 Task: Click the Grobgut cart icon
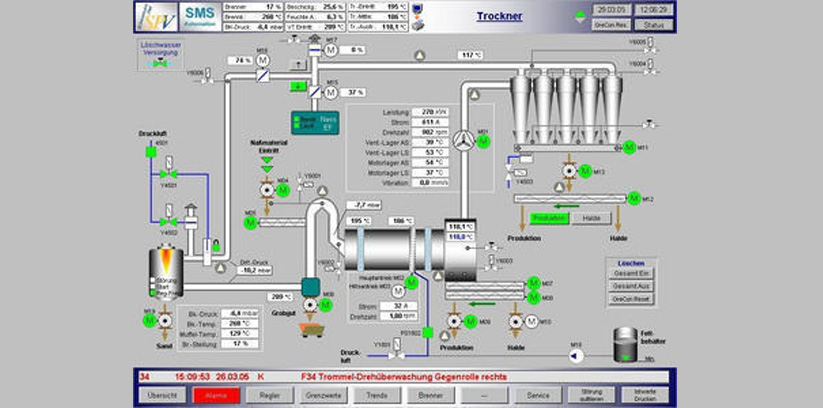pos(311,330)
